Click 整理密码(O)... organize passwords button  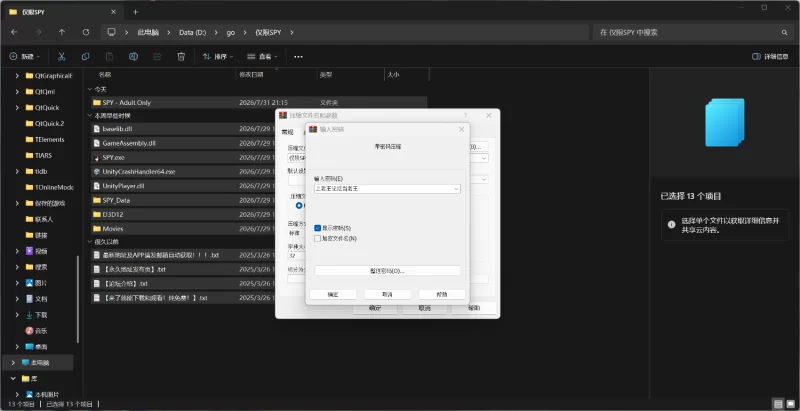click(387, 271)
